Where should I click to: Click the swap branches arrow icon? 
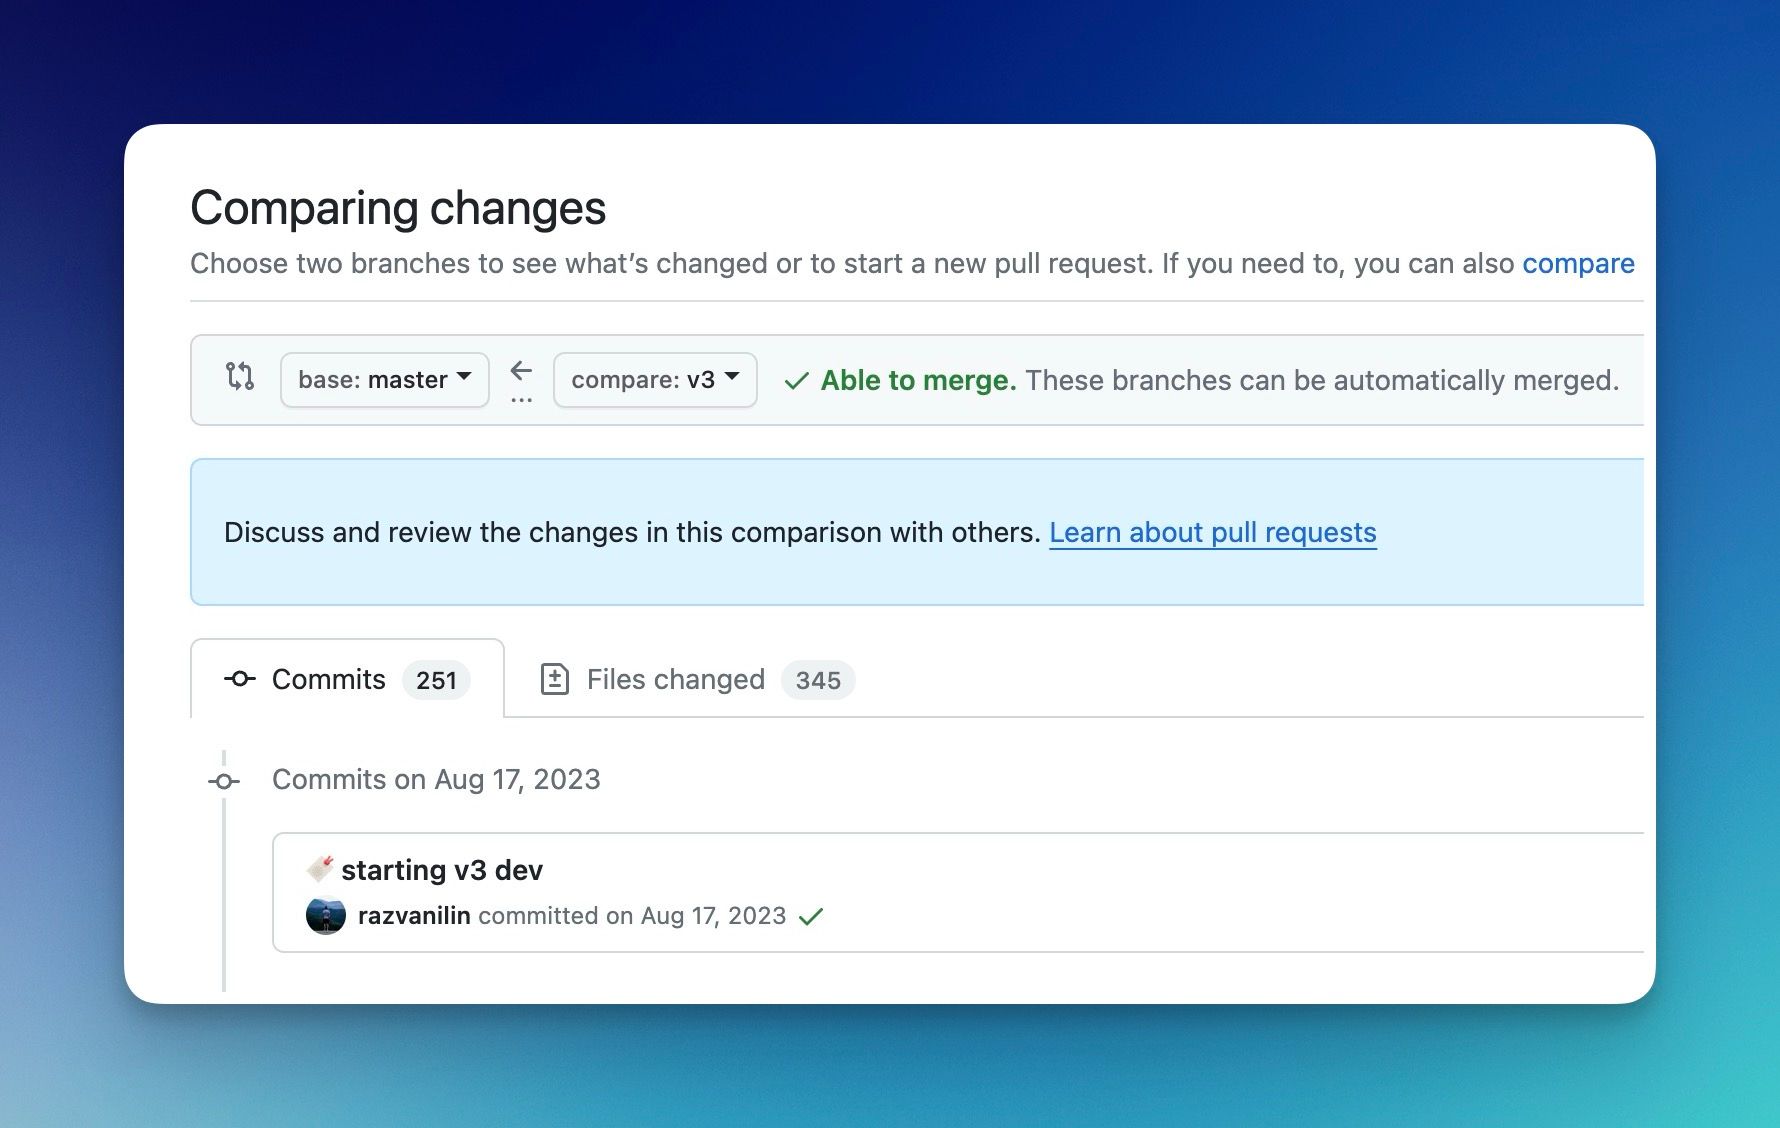(521, 370)
